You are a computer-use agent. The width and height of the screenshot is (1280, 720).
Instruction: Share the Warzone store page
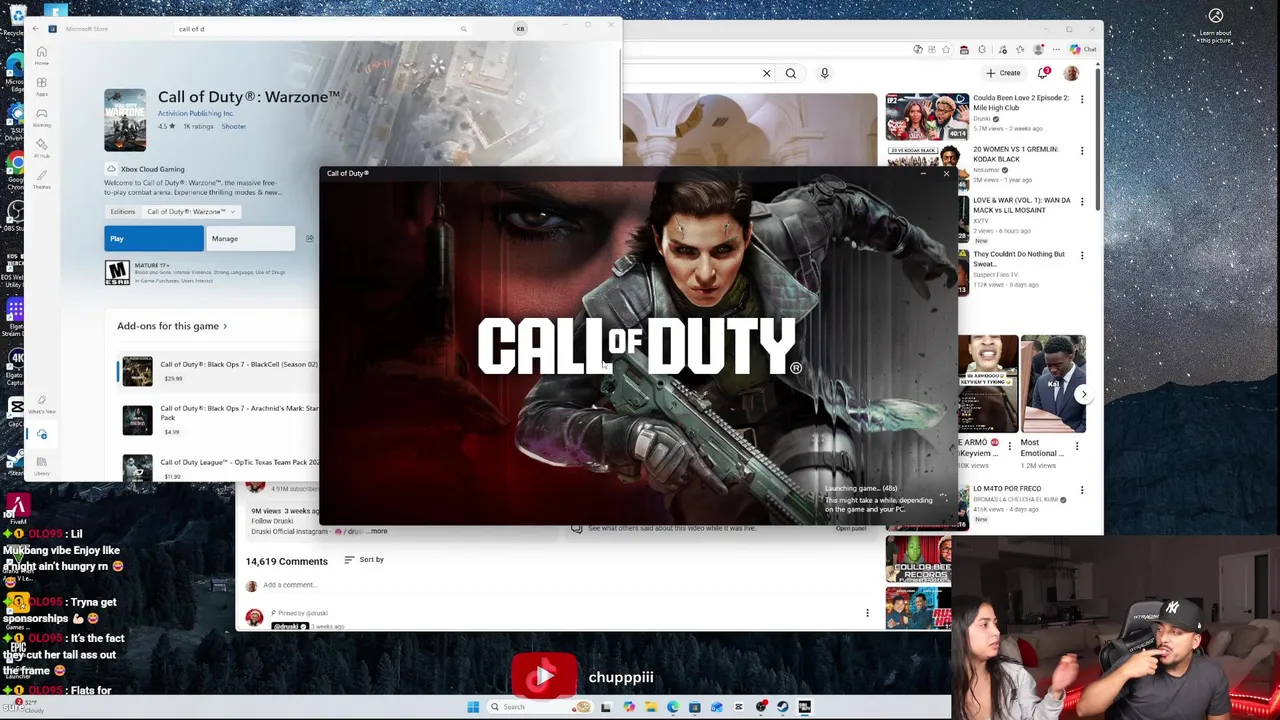pyautogui.click(x=309, y=238)
